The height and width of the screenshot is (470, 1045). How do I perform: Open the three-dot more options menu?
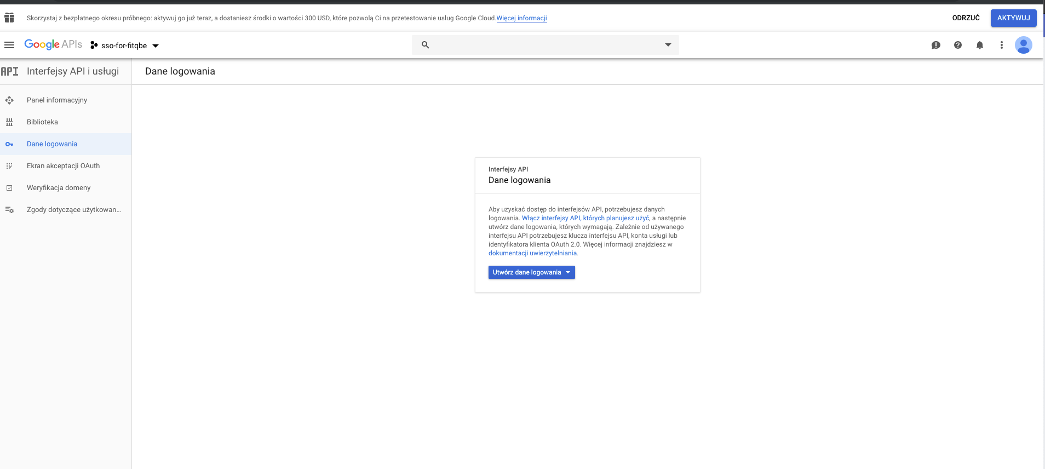tap(1001, 45)
